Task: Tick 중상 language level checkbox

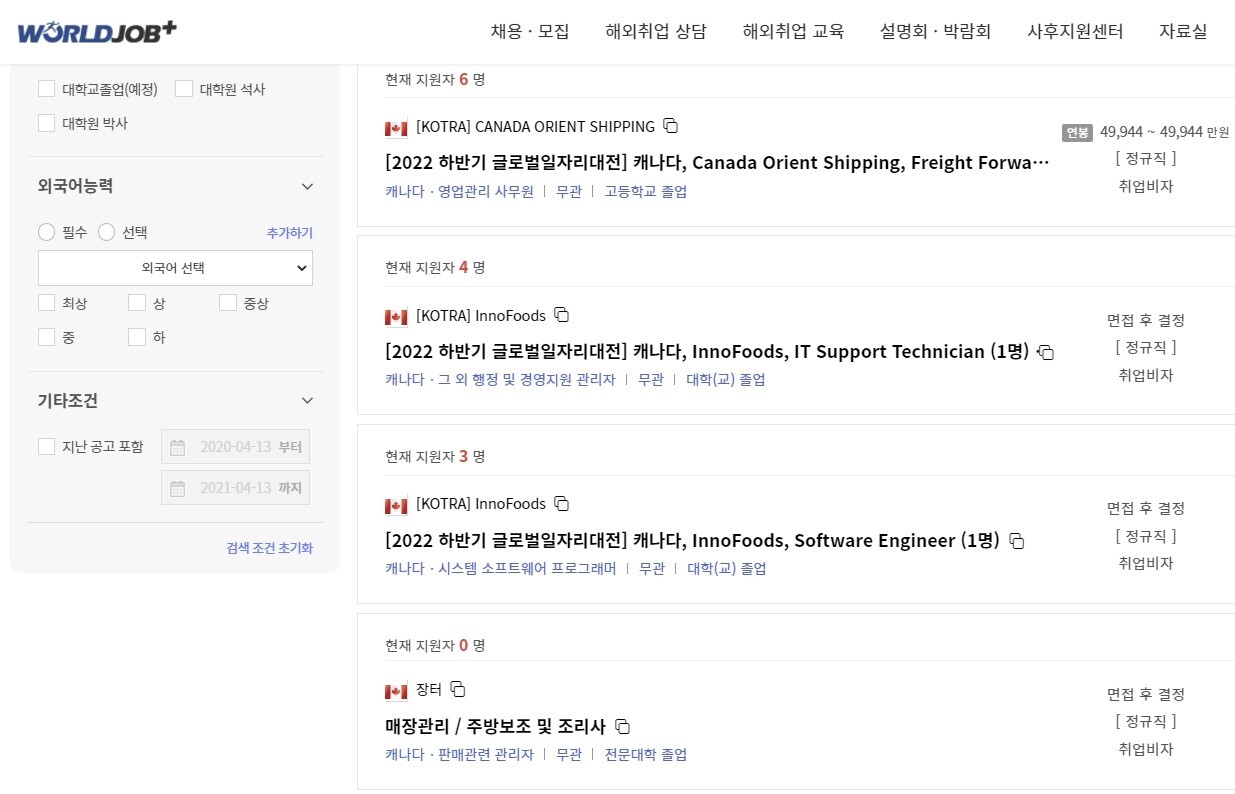Action: [228, 303]
